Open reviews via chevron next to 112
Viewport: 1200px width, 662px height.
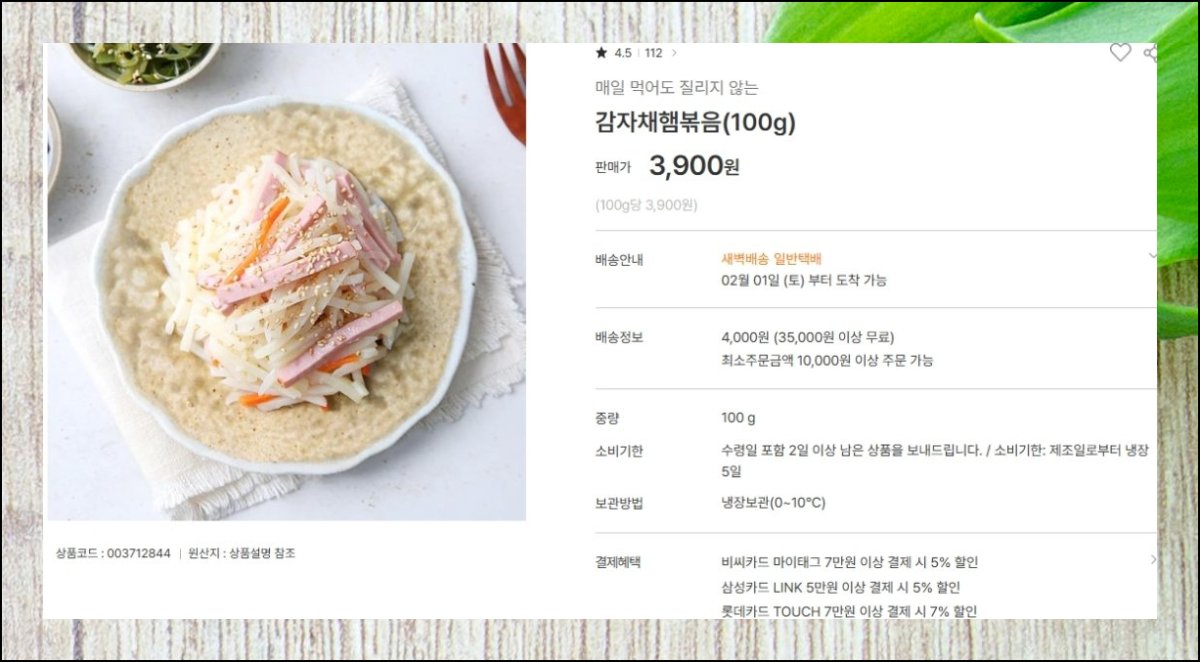[674, 53]
